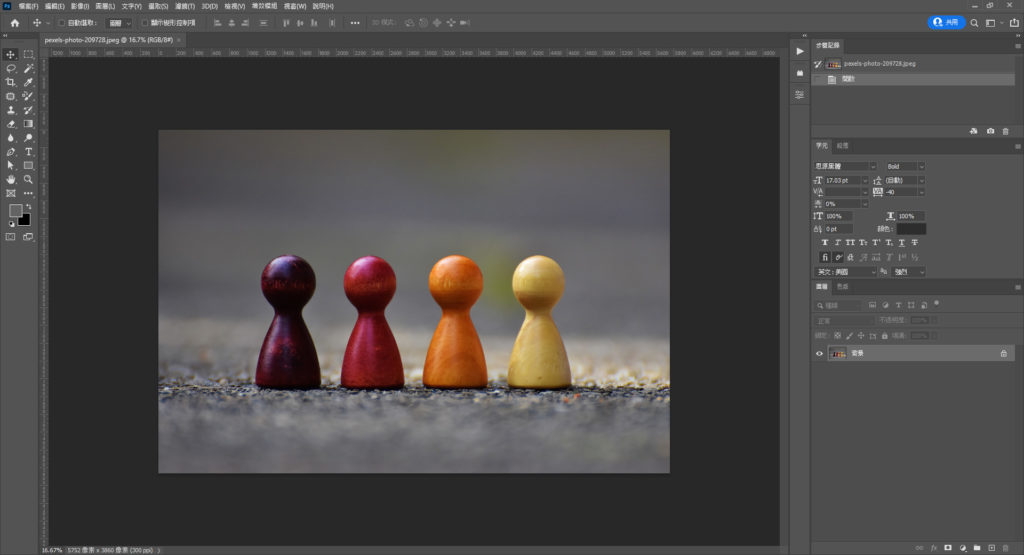This screenshot has height=555, width=1024.
Task: Check the 顯示變形控制項 checkbox
Action: tap(144, 22)
